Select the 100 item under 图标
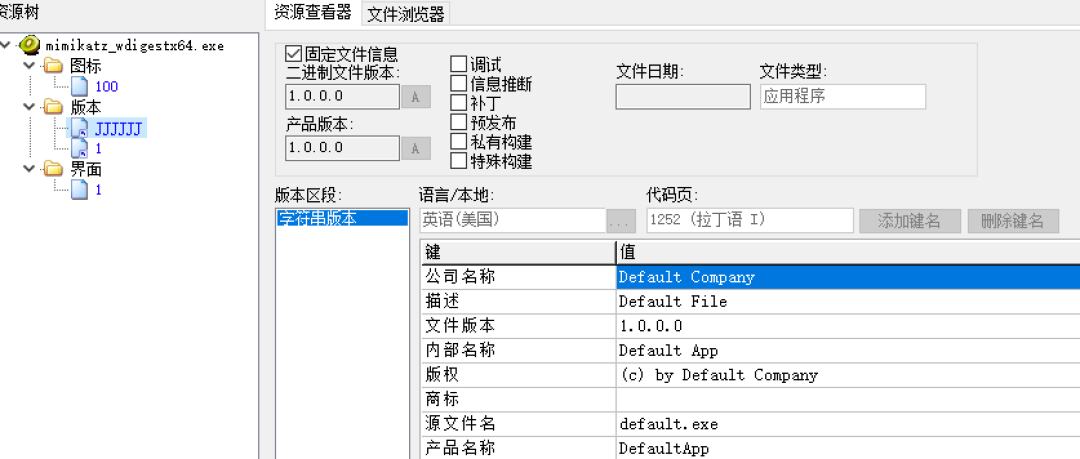 coord(107,87)
